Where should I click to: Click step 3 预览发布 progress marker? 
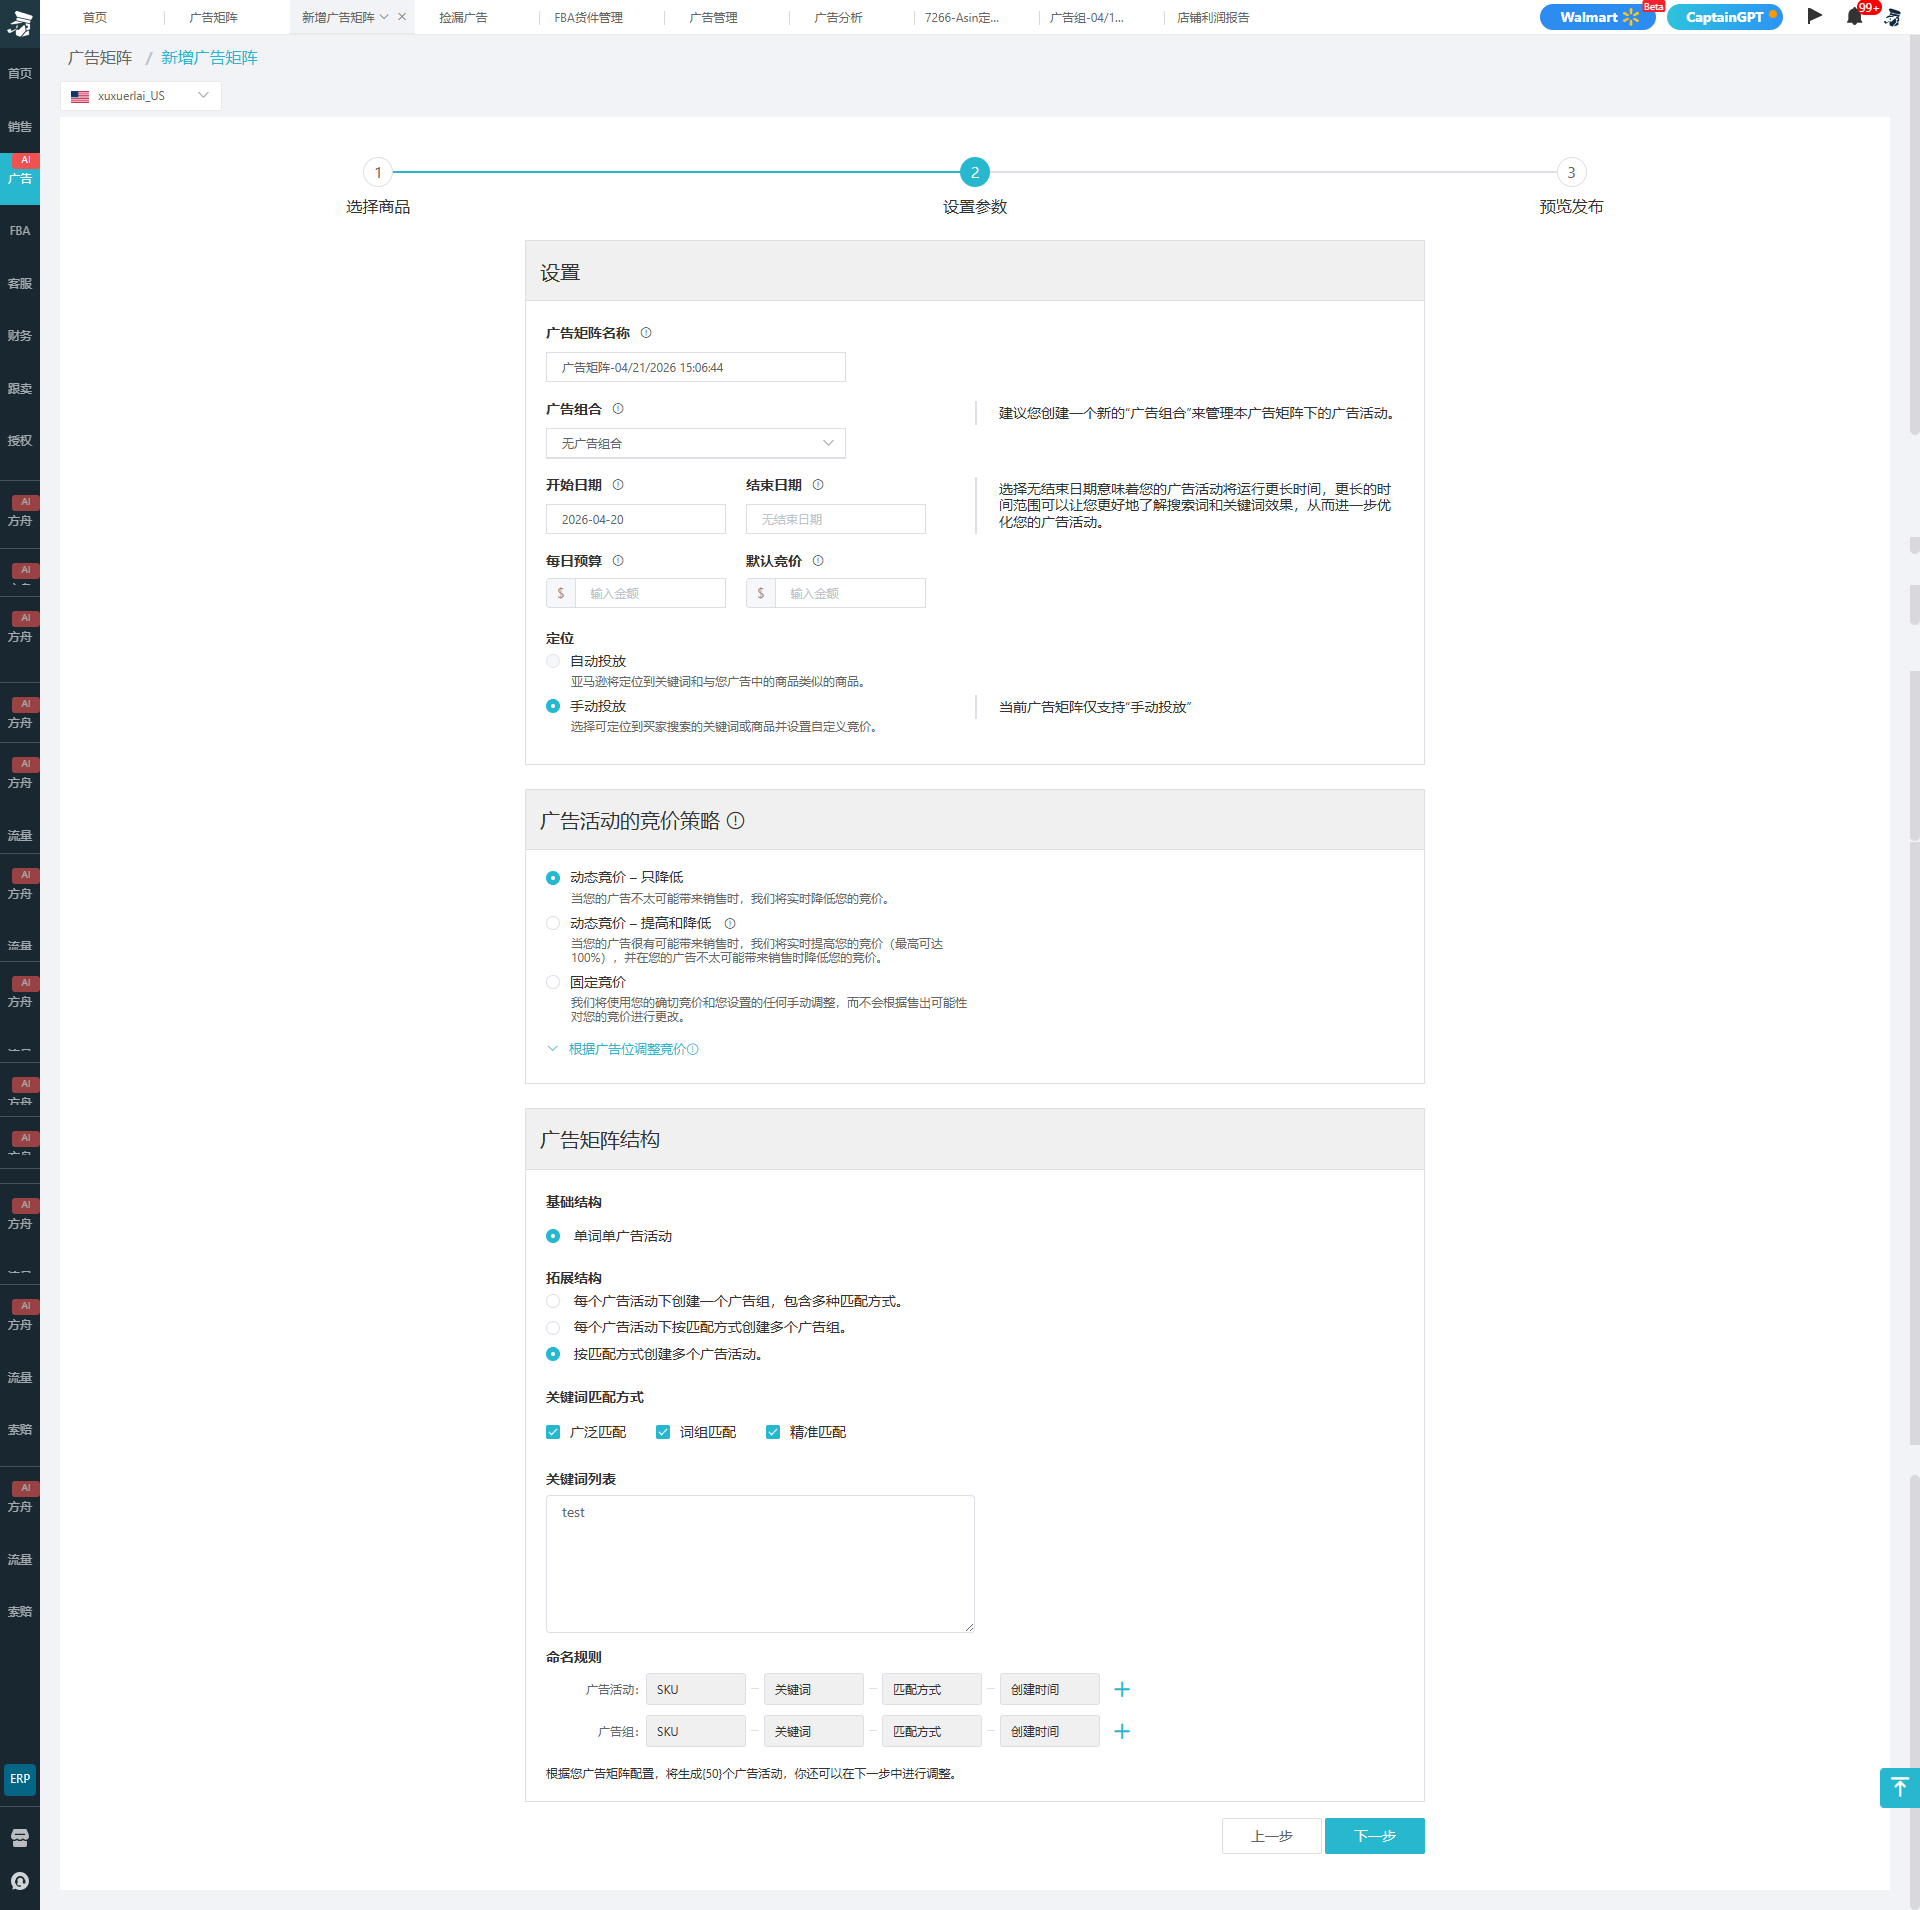[x=1571, y=173]
